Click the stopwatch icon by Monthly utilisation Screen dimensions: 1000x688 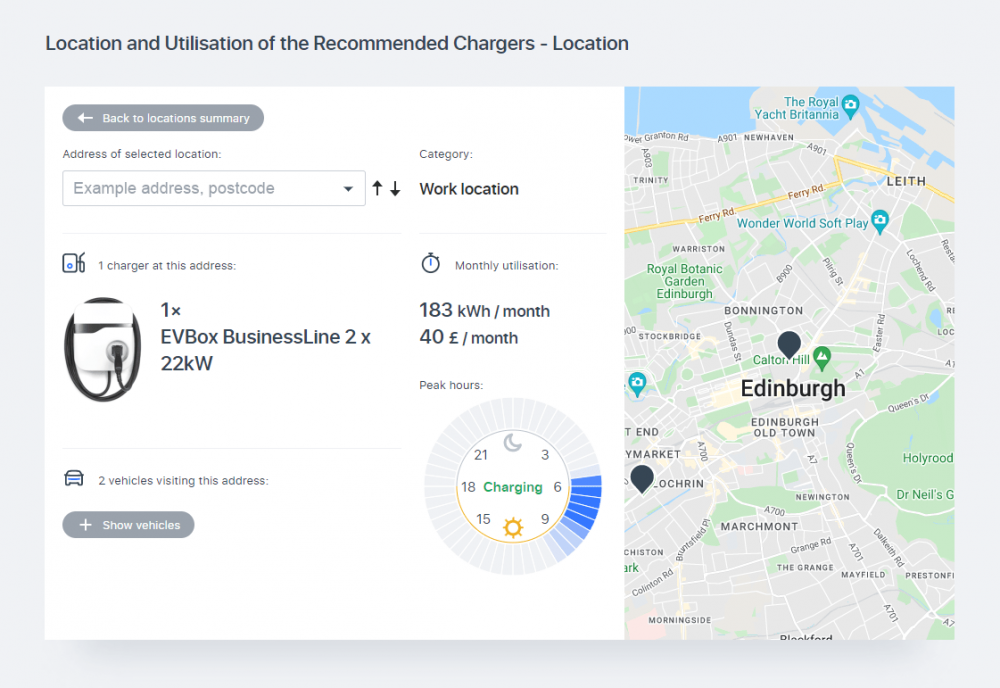point(430,264)
